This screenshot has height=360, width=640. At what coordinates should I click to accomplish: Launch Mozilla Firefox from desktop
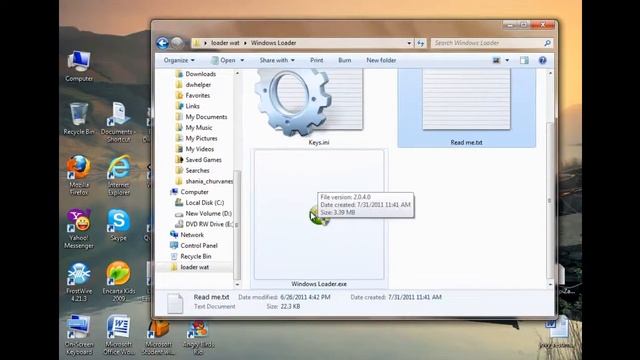(79, 176)
